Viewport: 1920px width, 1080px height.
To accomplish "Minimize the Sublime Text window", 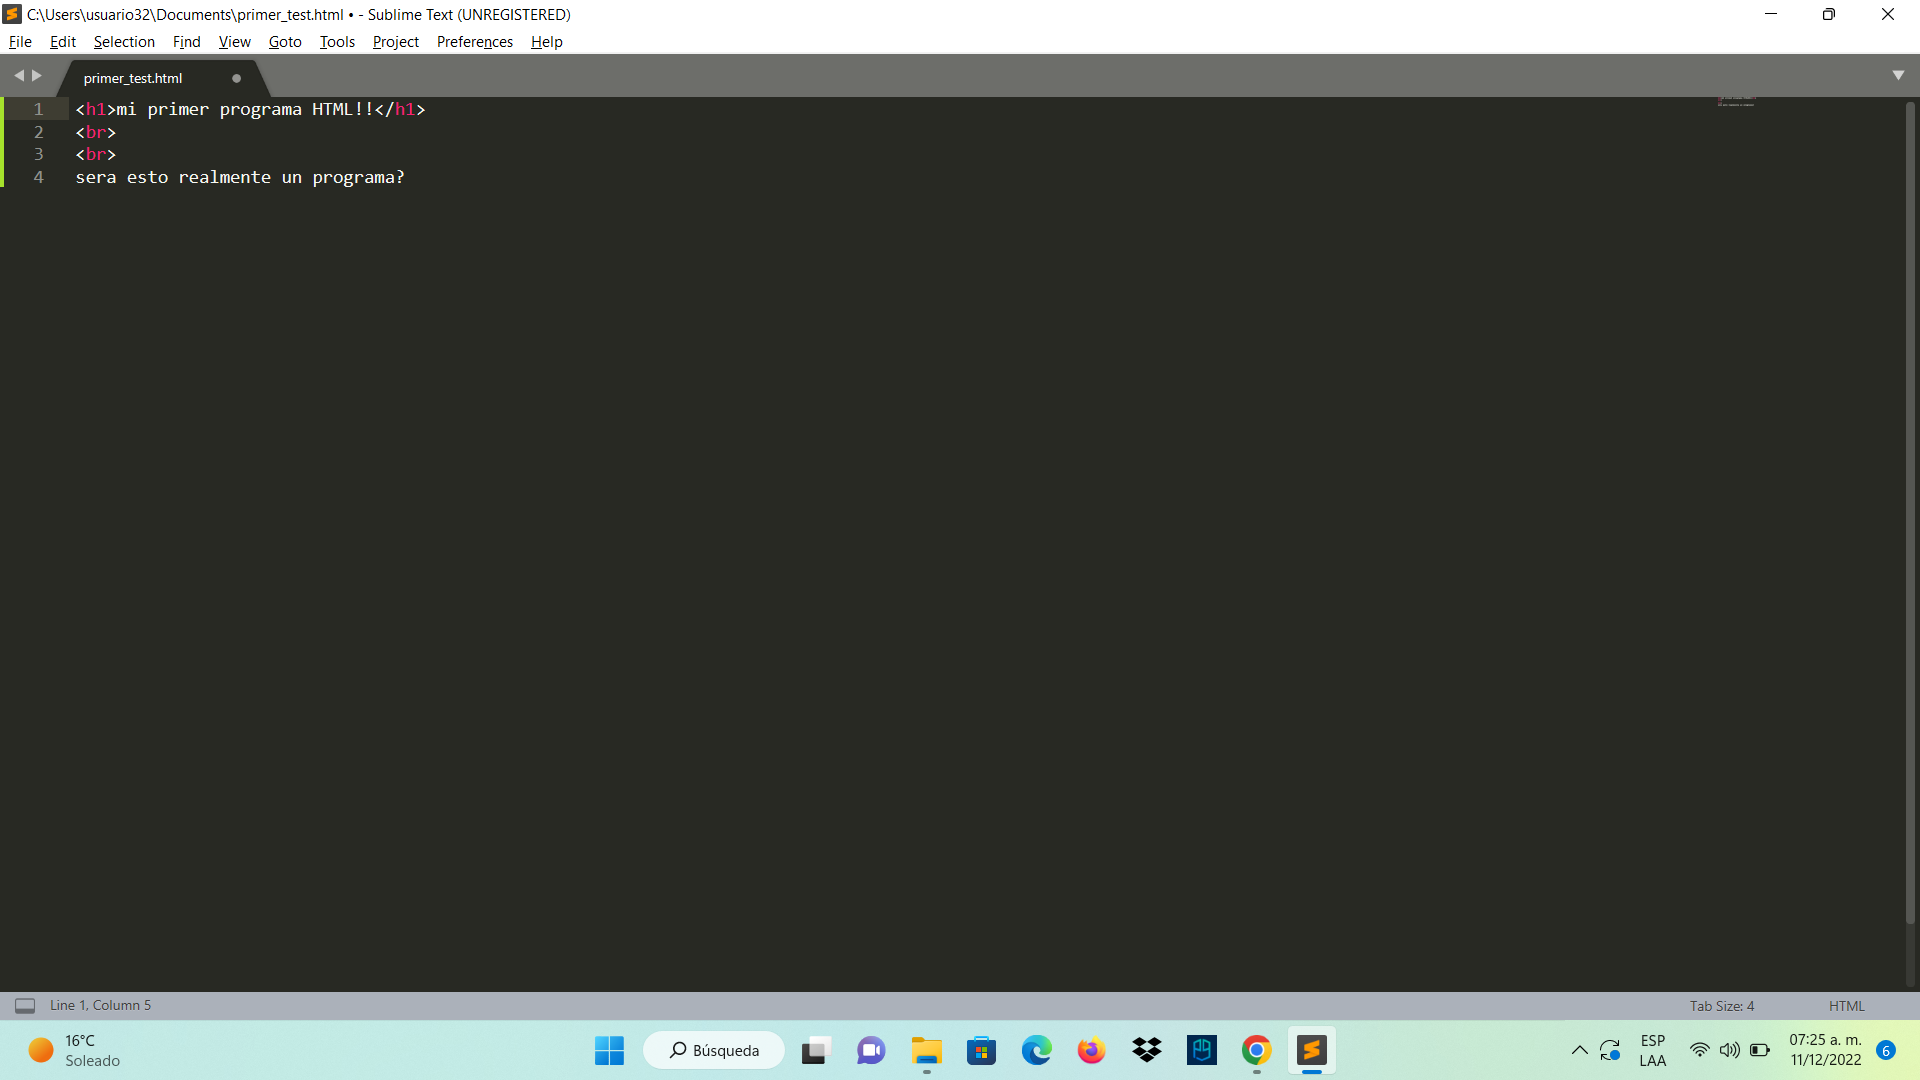I will pos(1771,14).
